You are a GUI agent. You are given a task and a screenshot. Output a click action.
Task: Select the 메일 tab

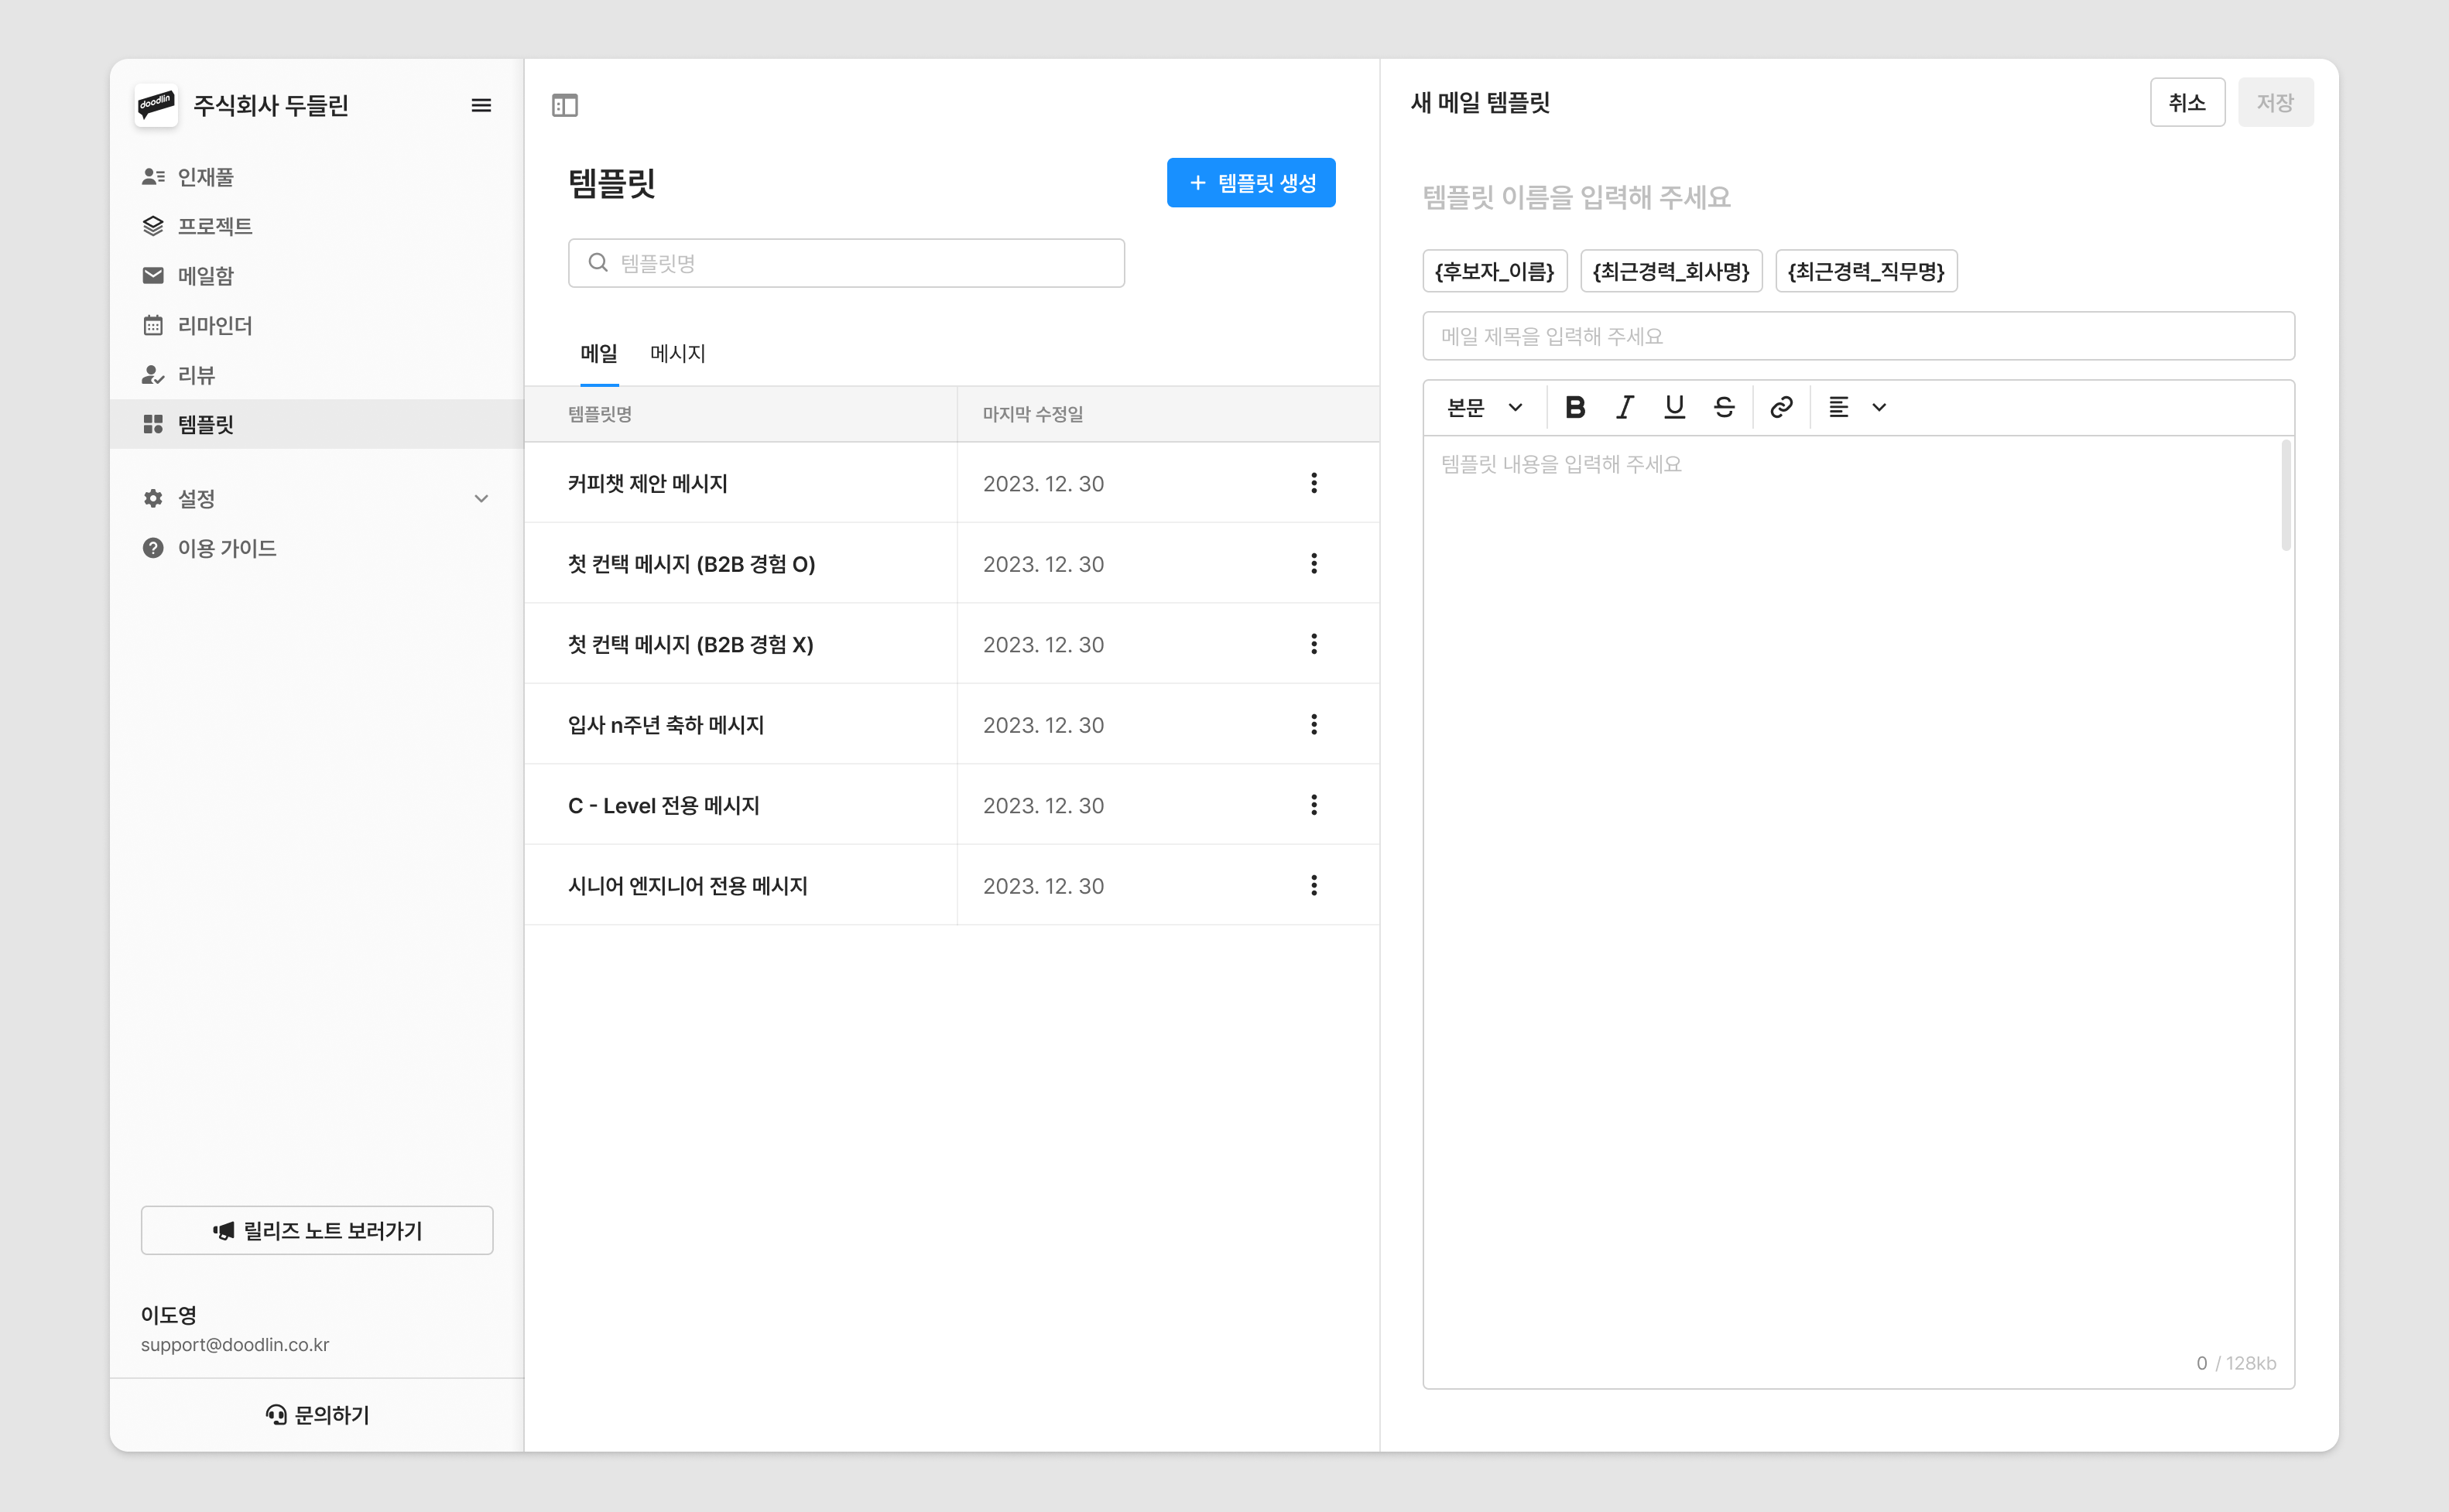599,353
